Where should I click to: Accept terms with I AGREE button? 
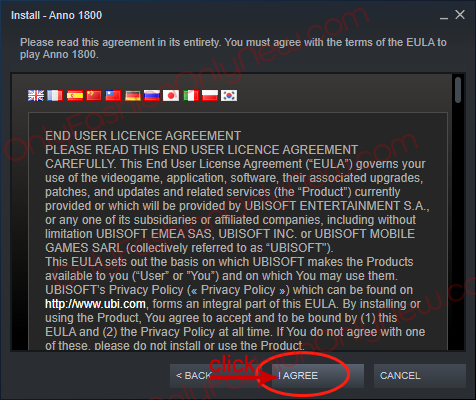click(318, 376)
